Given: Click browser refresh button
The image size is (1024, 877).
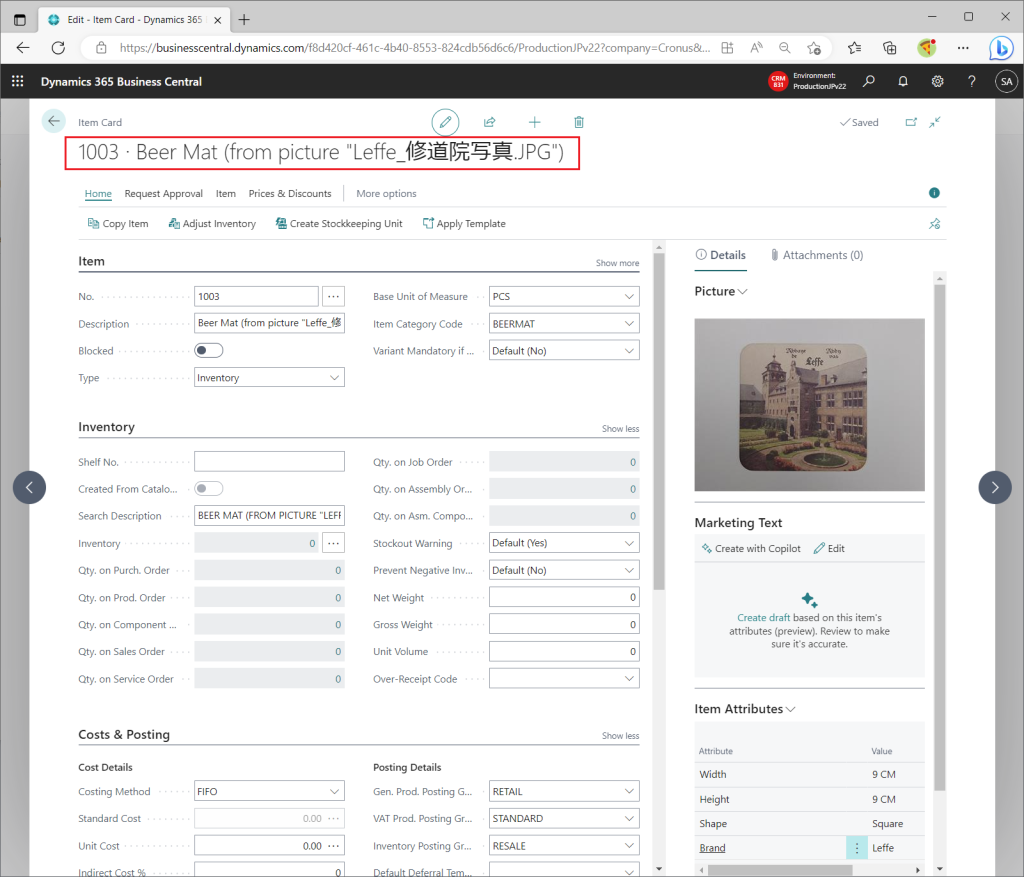Looking at the screenshot, I should tap(58, 48).
